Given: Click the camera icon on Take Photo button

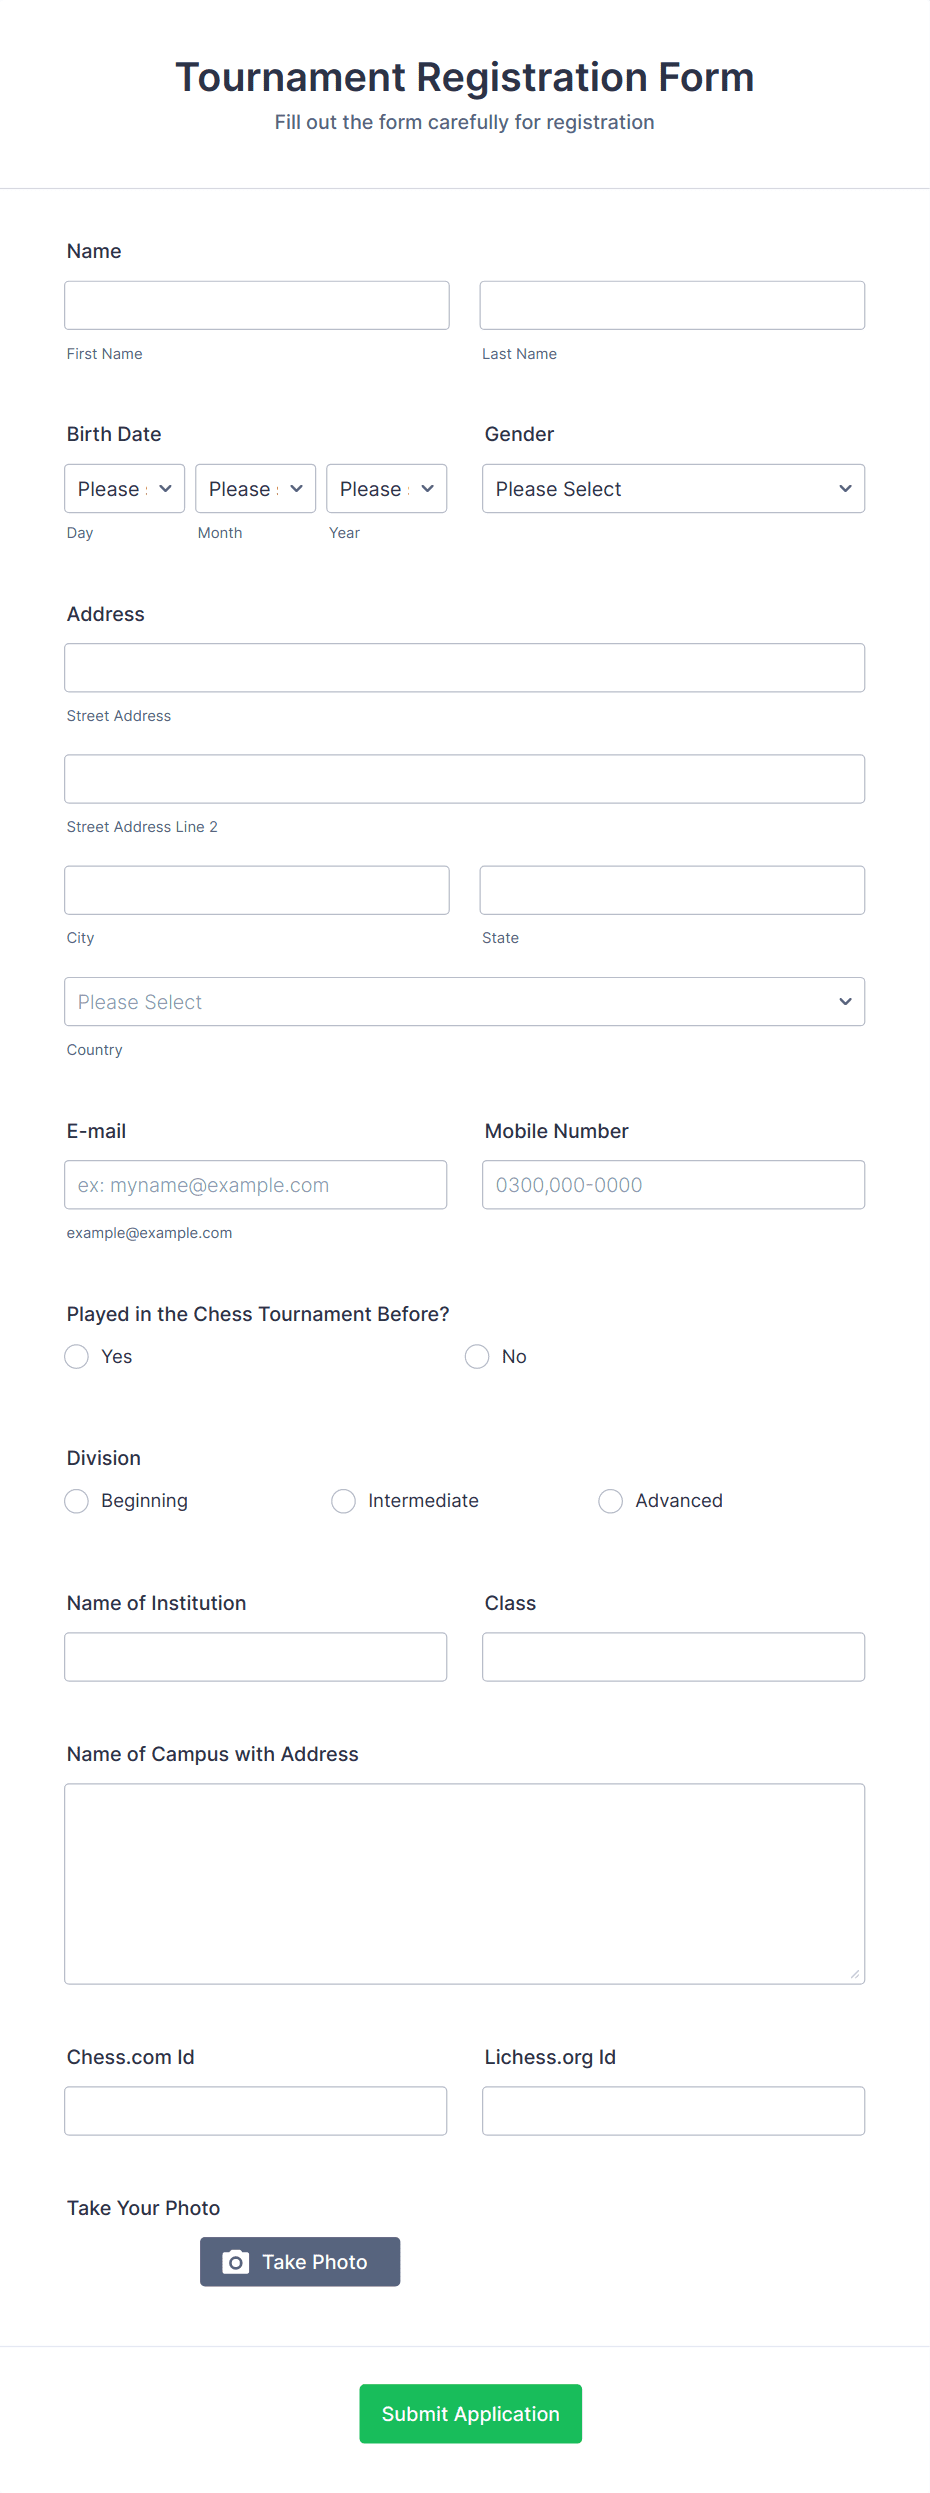Looking at the screenshot, I should 235,2262.
